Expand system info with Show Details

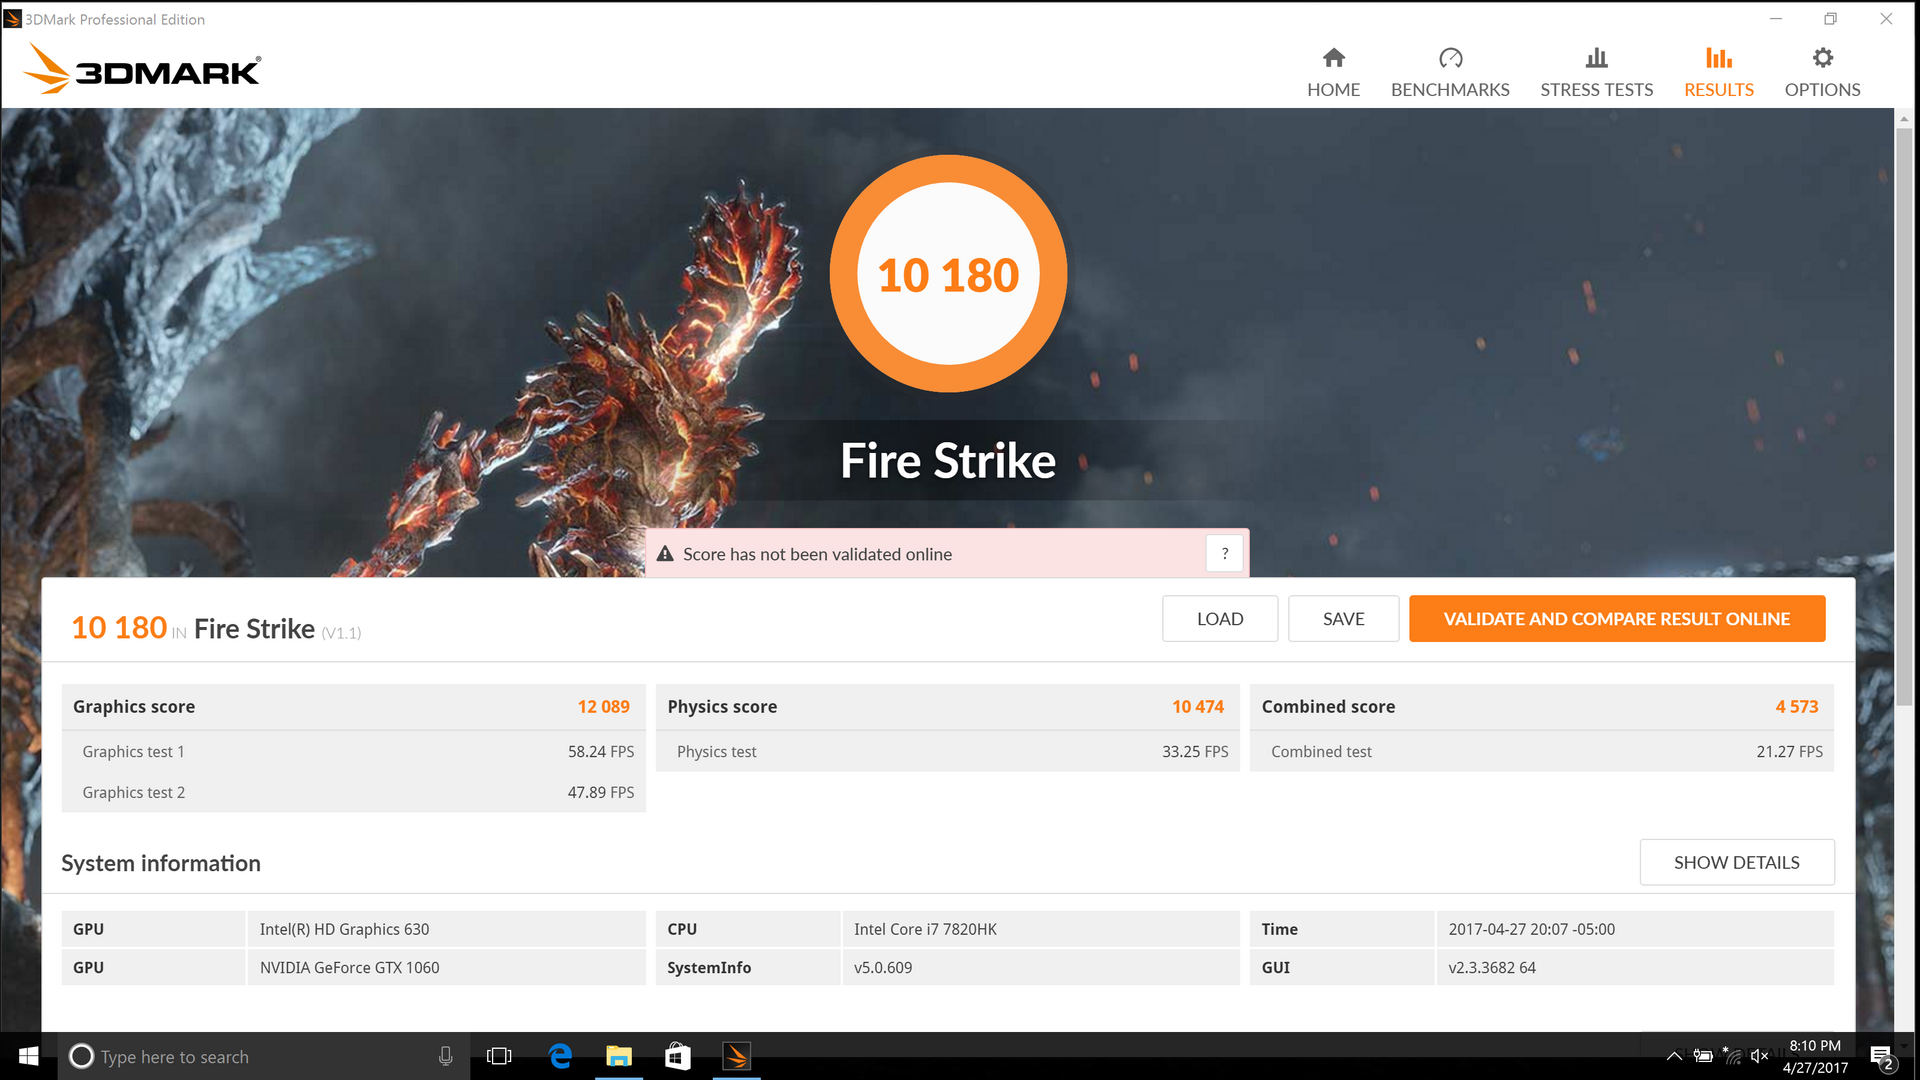click(1736, 862)
